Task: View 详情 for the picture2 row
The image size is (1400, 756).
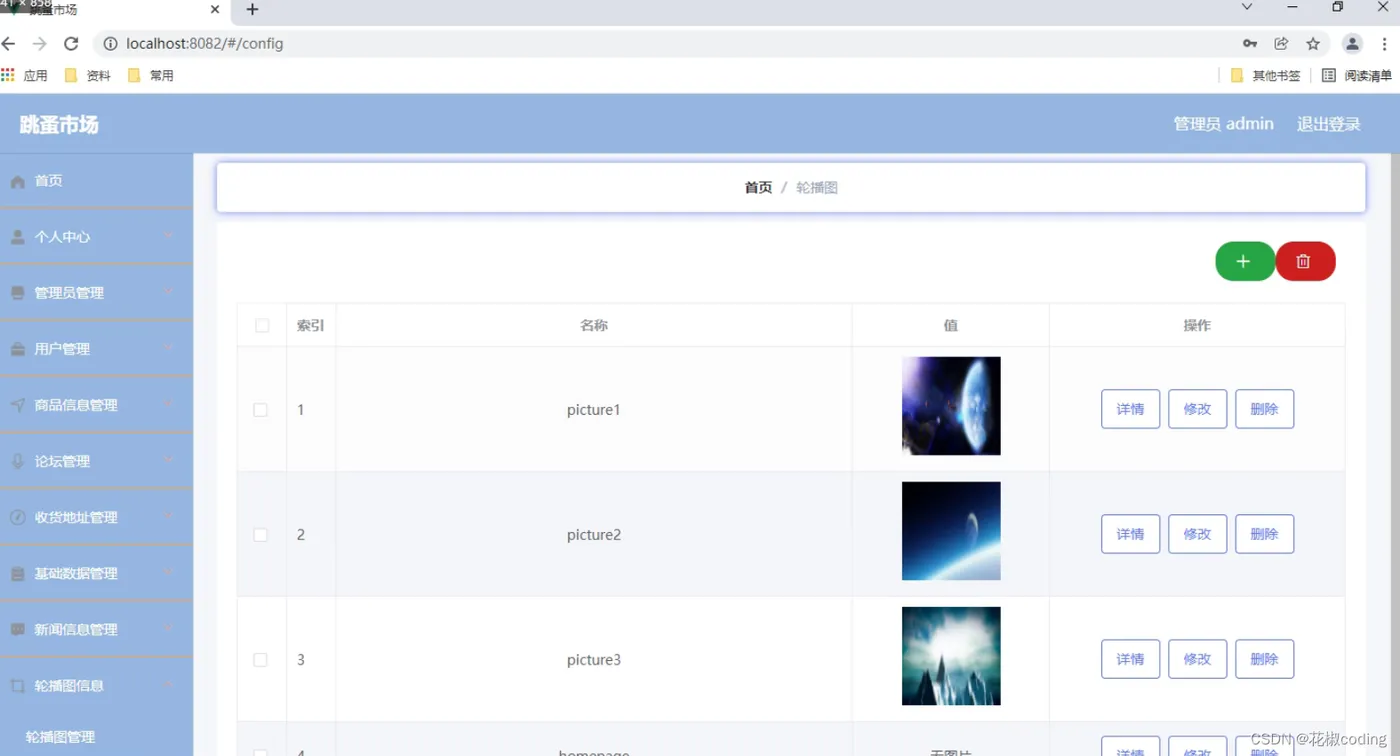Action: (1131, 534)
